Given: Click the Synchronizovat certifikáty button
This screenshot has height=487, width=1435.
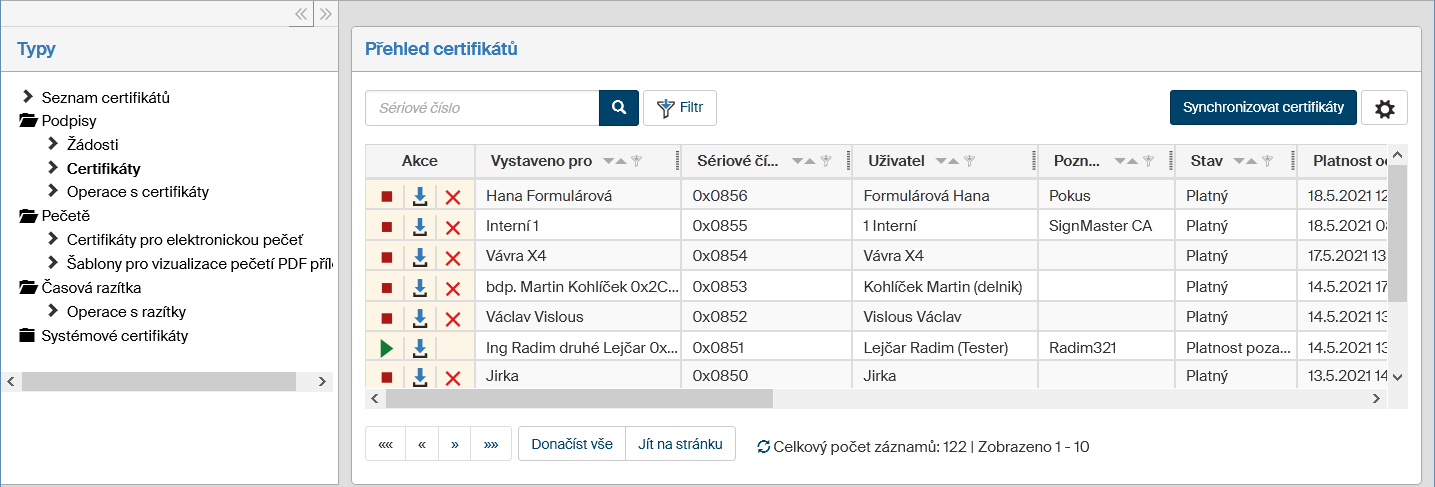Looking at the screenshot, I should [1262, 108].
